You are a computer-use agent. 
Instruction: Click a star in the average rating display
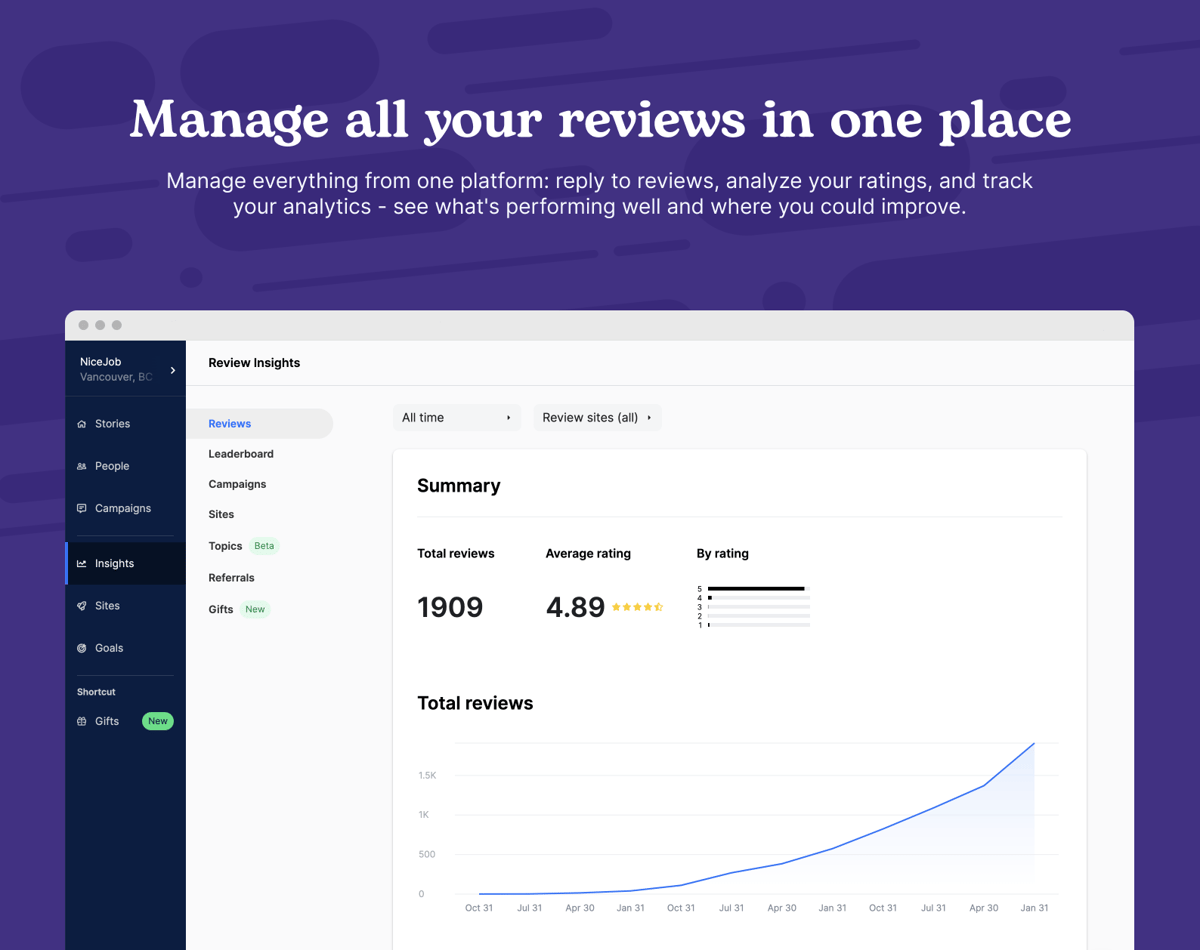click(x=637, y=606)
